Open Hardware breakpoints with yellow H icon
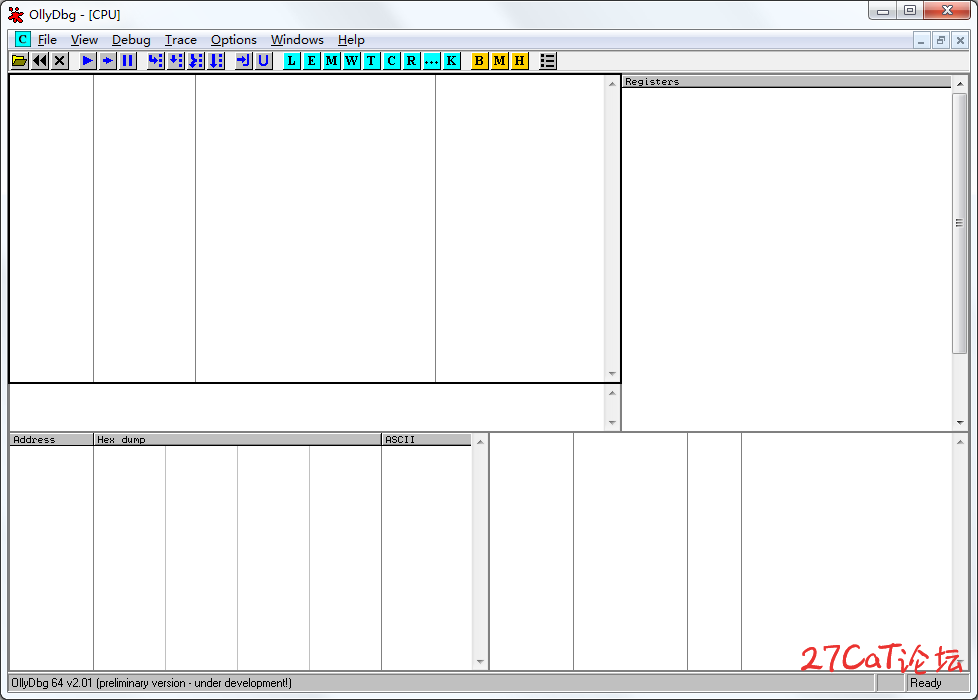Image resolution: width=978 pixels, height=700 pixels. pyautogui.click(x=519, y=61)
